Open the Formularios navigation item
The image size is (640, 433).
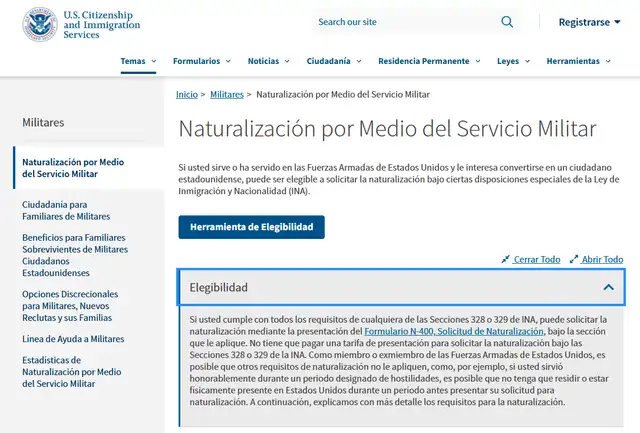coord(196,61)
